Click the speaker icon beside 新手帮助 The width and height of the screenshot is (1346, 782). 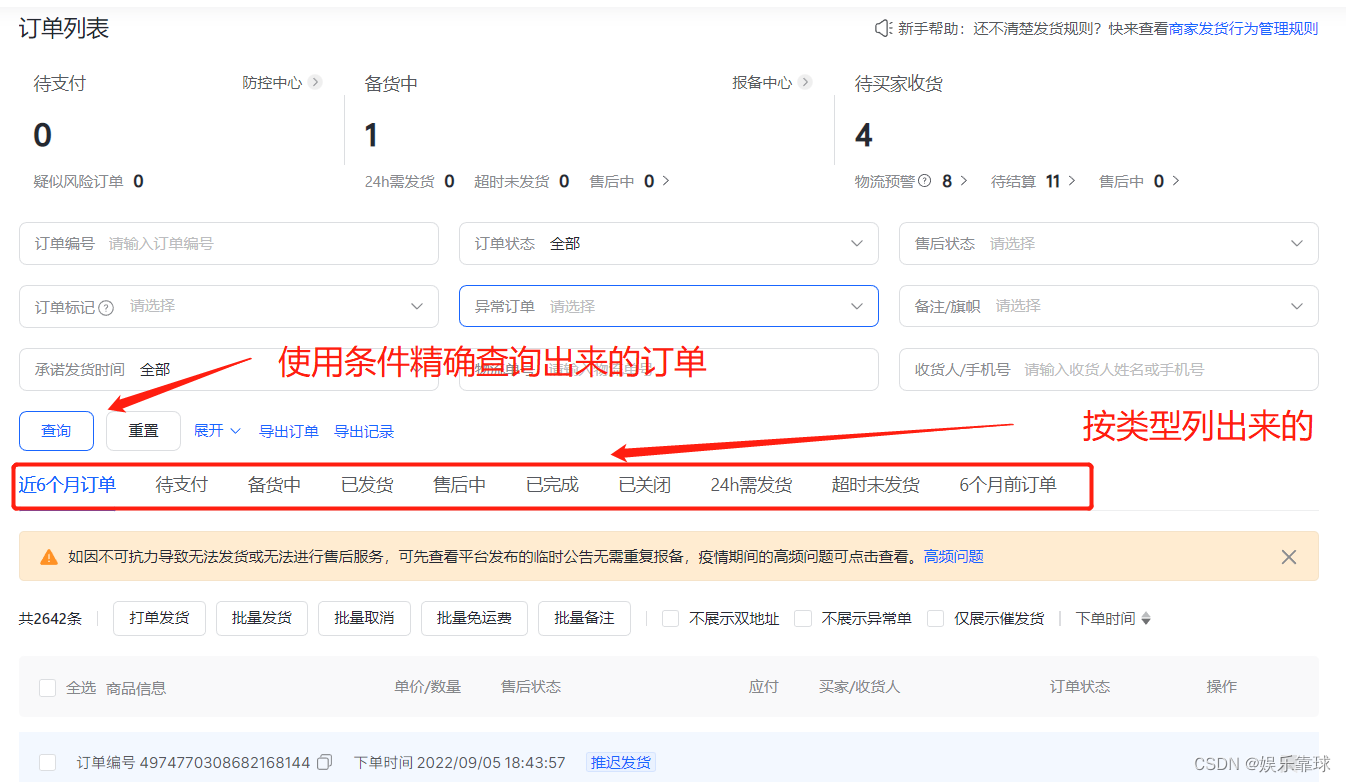(883, 29)
